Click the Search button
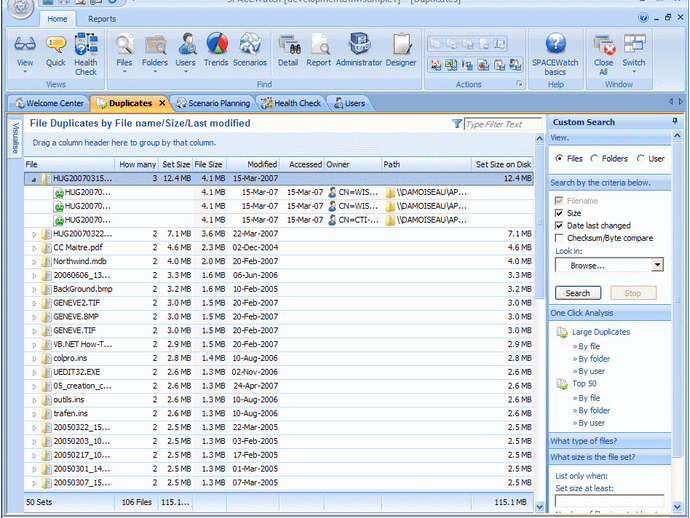This screenshot has height=518, width=690. pyautogui.click(x=578, y=293)
